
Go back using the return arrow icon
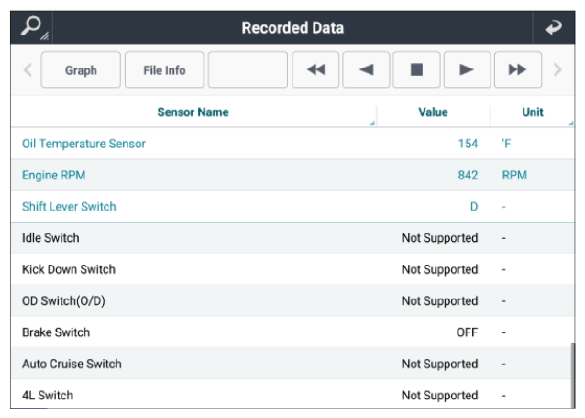click(554, 28)
